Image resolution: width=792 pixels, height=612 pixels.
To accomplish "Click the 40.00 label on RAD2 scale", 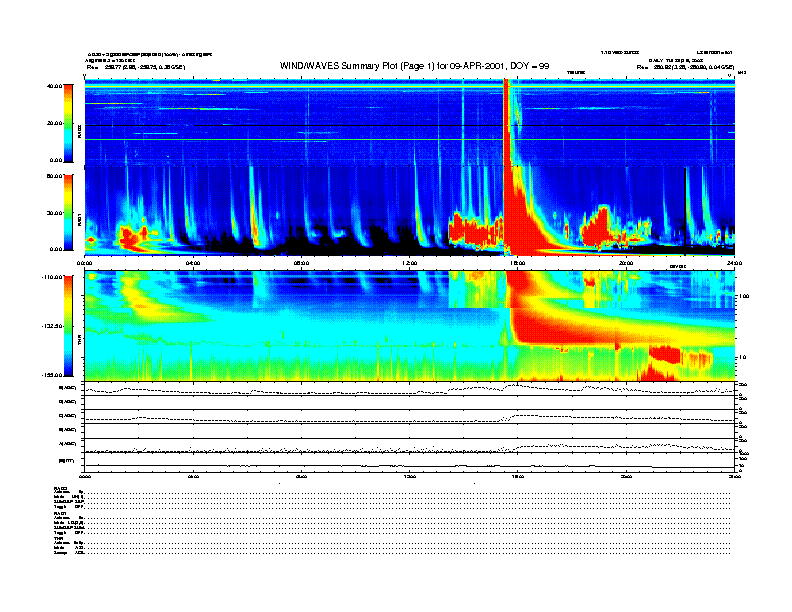I will click(54, 86).
